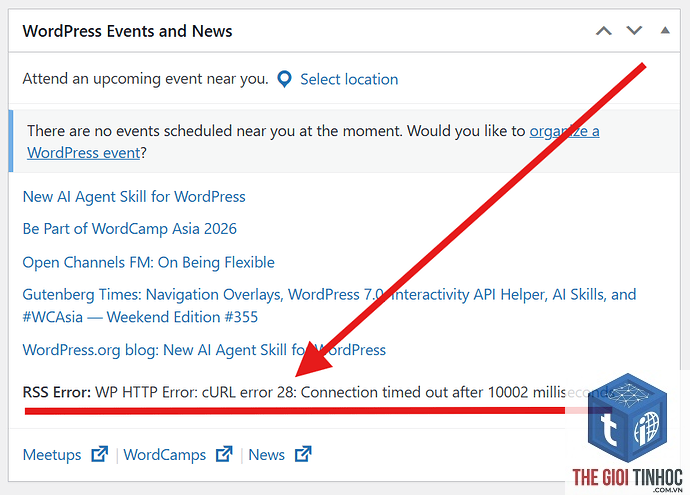690x495 pixels.
Task: Open WordPress.org blog: New AI Agent Skill
Action: click(204, 350)
